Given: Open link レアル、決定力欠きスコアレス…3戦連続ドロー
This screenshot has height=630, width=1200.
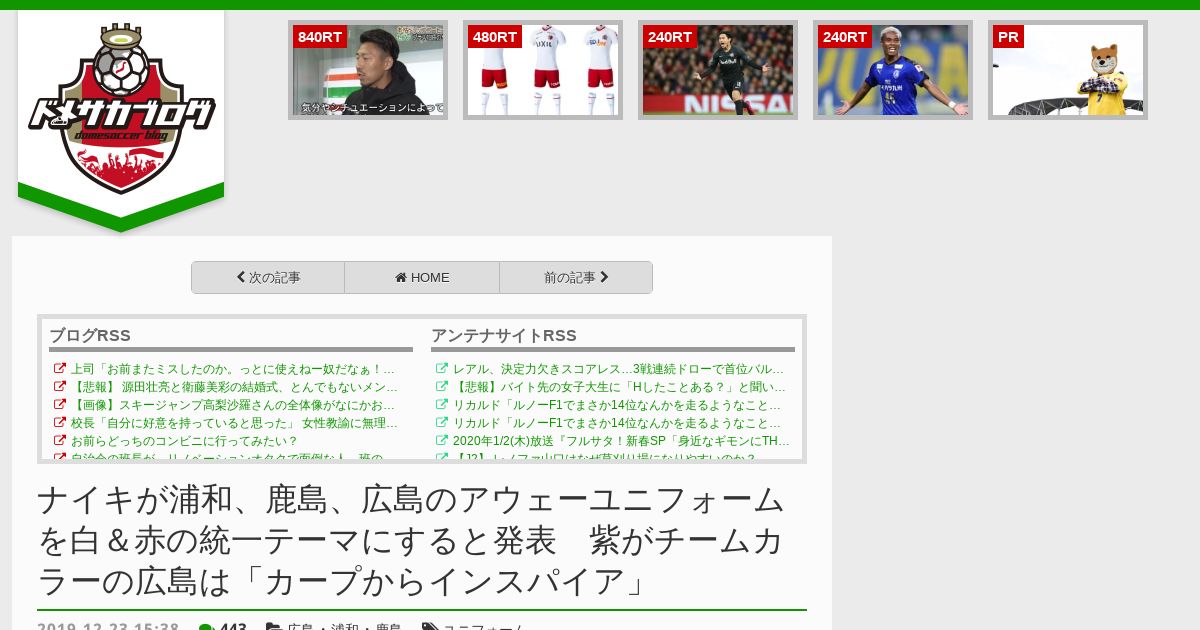Looking at the screenshot, I should click(x=618, y=369).
